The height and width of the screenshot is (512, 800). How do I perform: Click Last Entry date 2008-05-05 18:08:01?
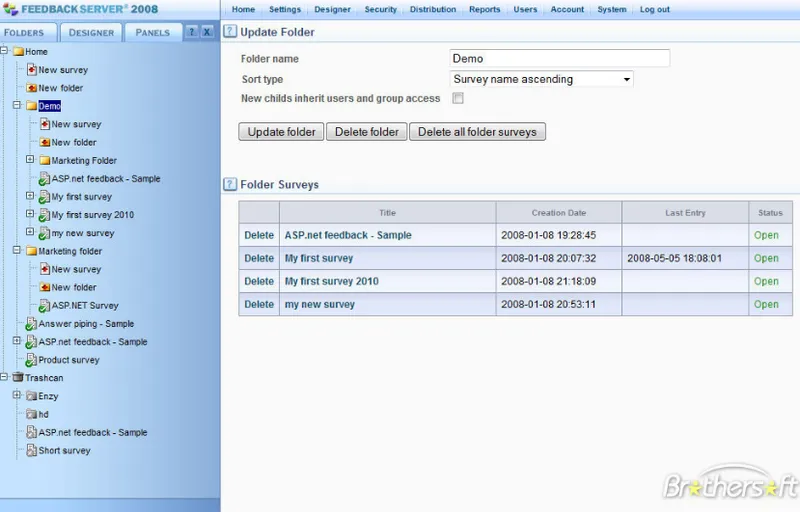tap(674, 258)
